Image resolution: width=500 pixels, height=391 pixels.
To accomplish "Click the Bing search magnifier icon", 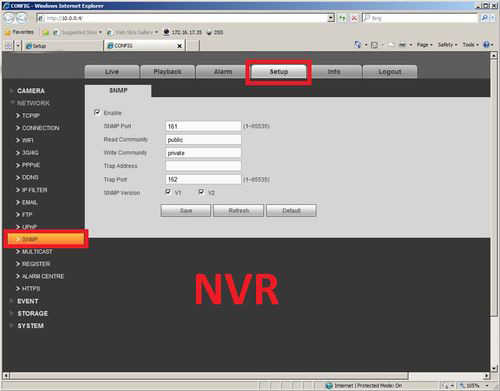I will (x=485, y=18).
